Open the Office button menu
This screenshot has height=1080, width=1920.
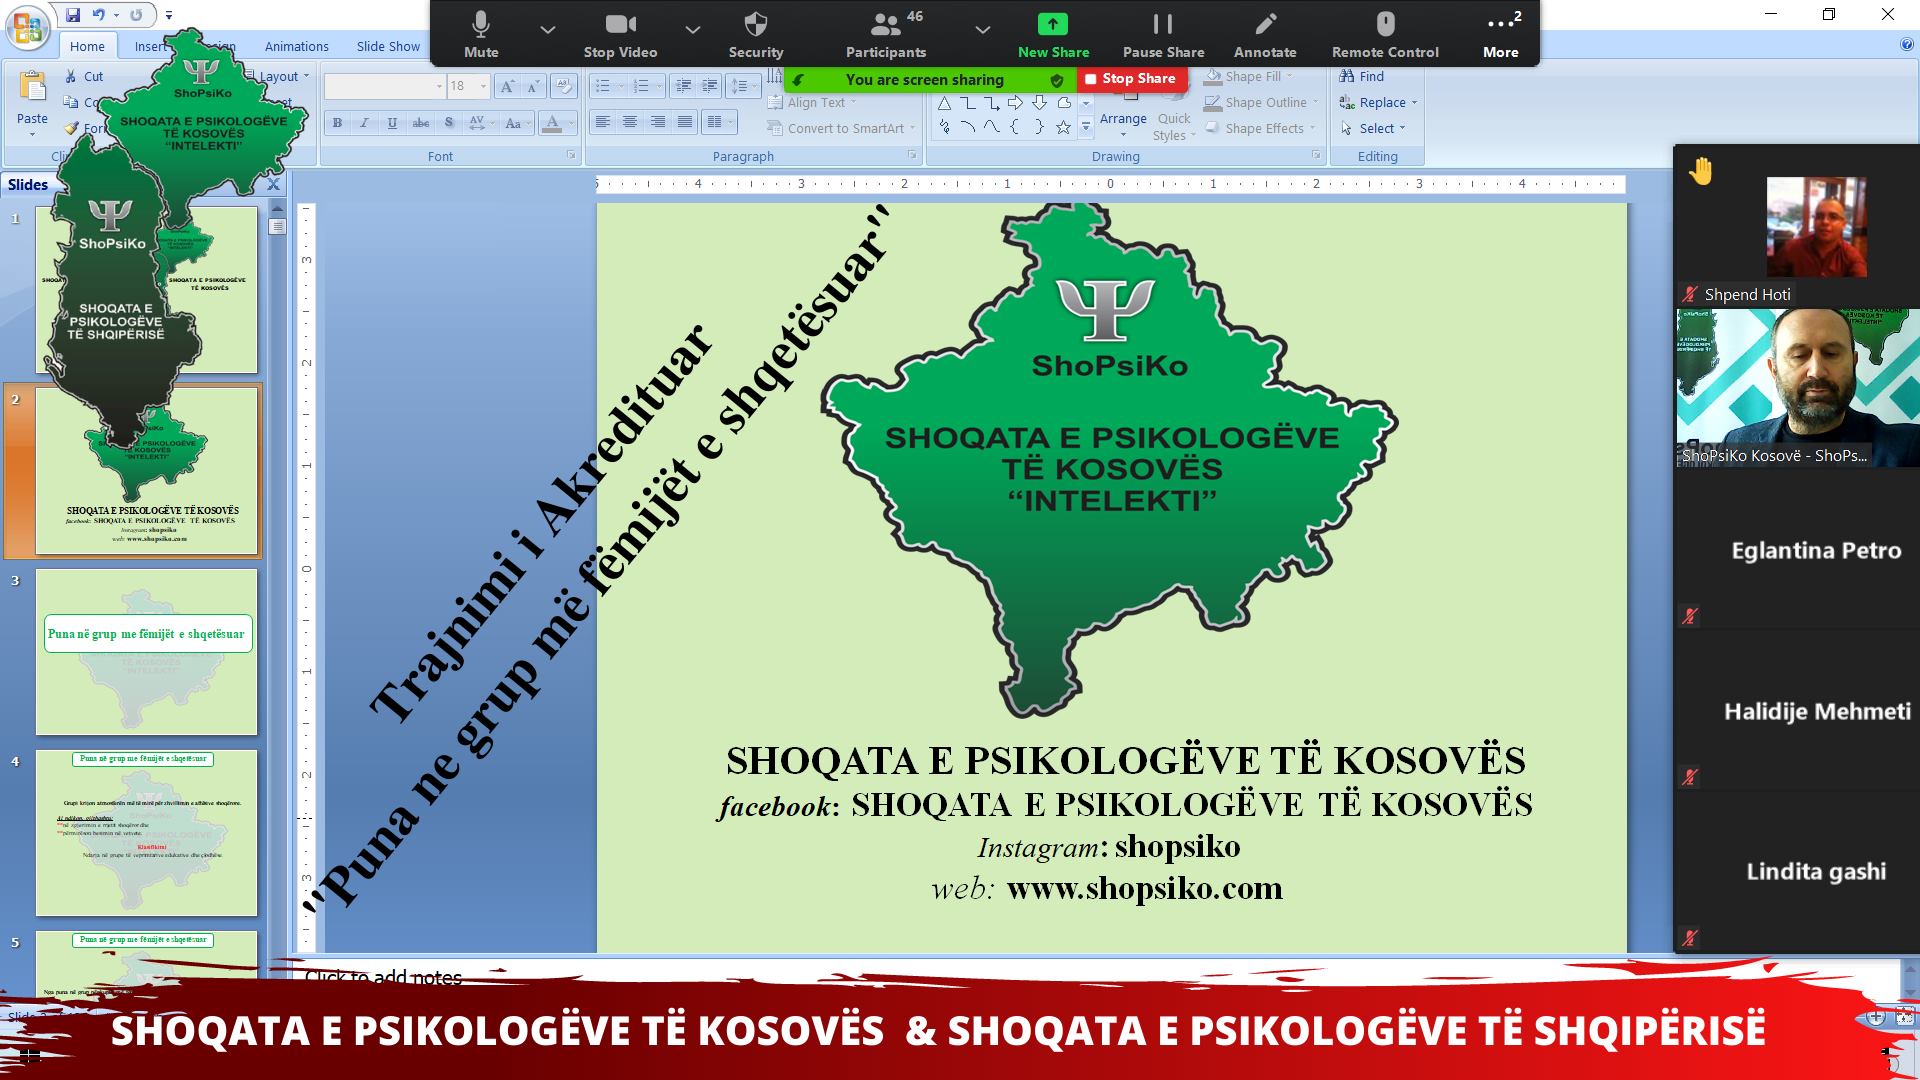click(27, 26)
